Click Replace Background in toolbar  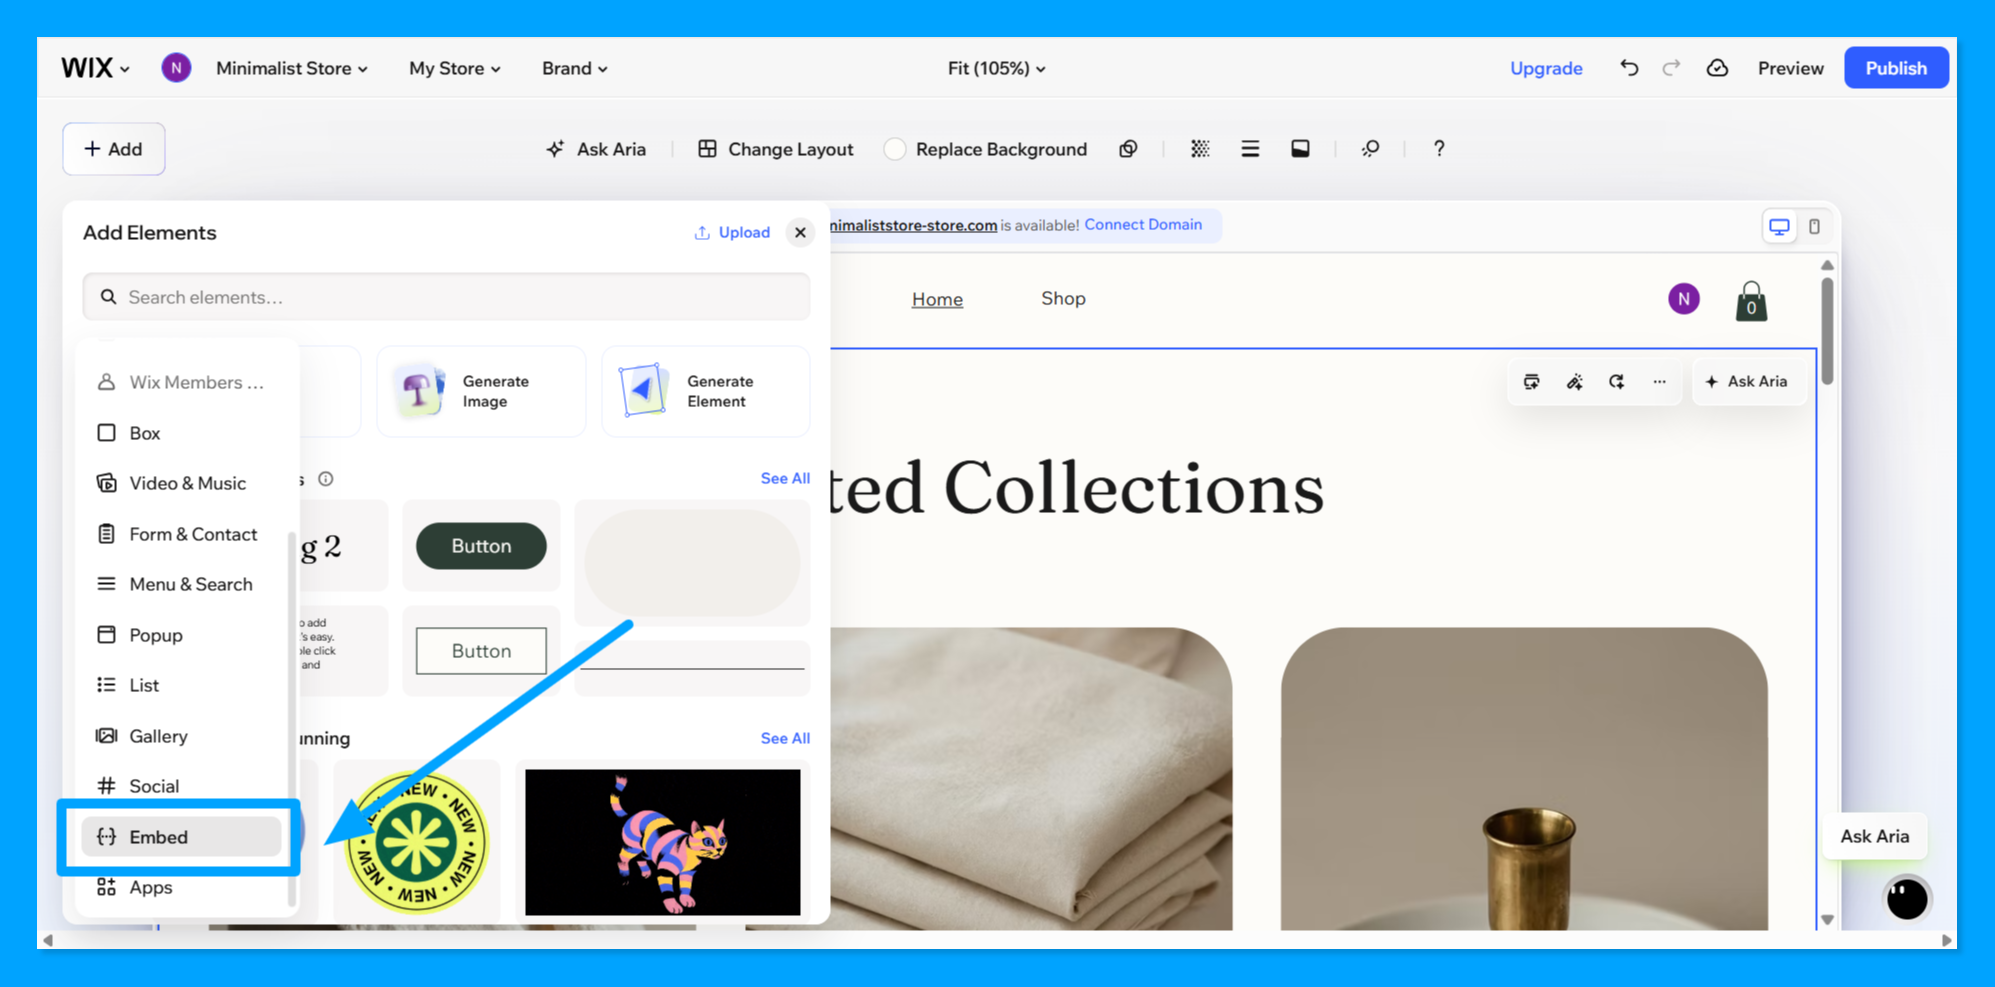(986, 149)
